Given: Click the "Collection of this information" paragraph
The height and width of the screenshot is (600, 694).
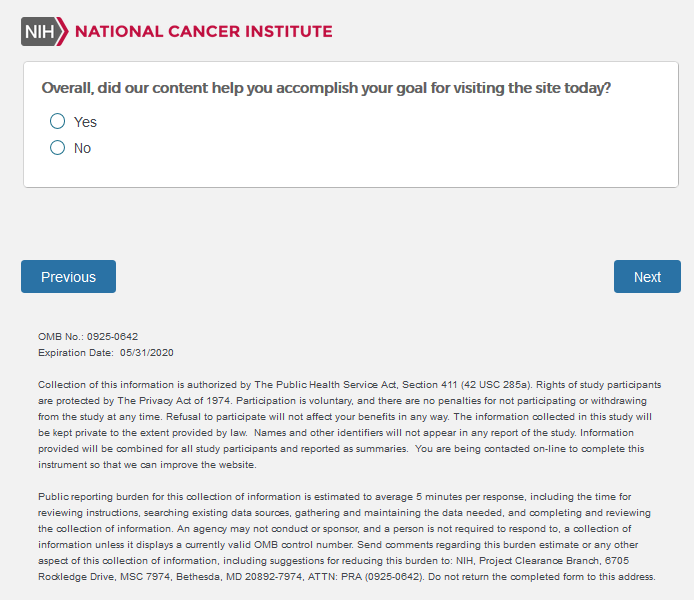Looking at the screenshot, I should pyautogui.click(x=347, y=424).
